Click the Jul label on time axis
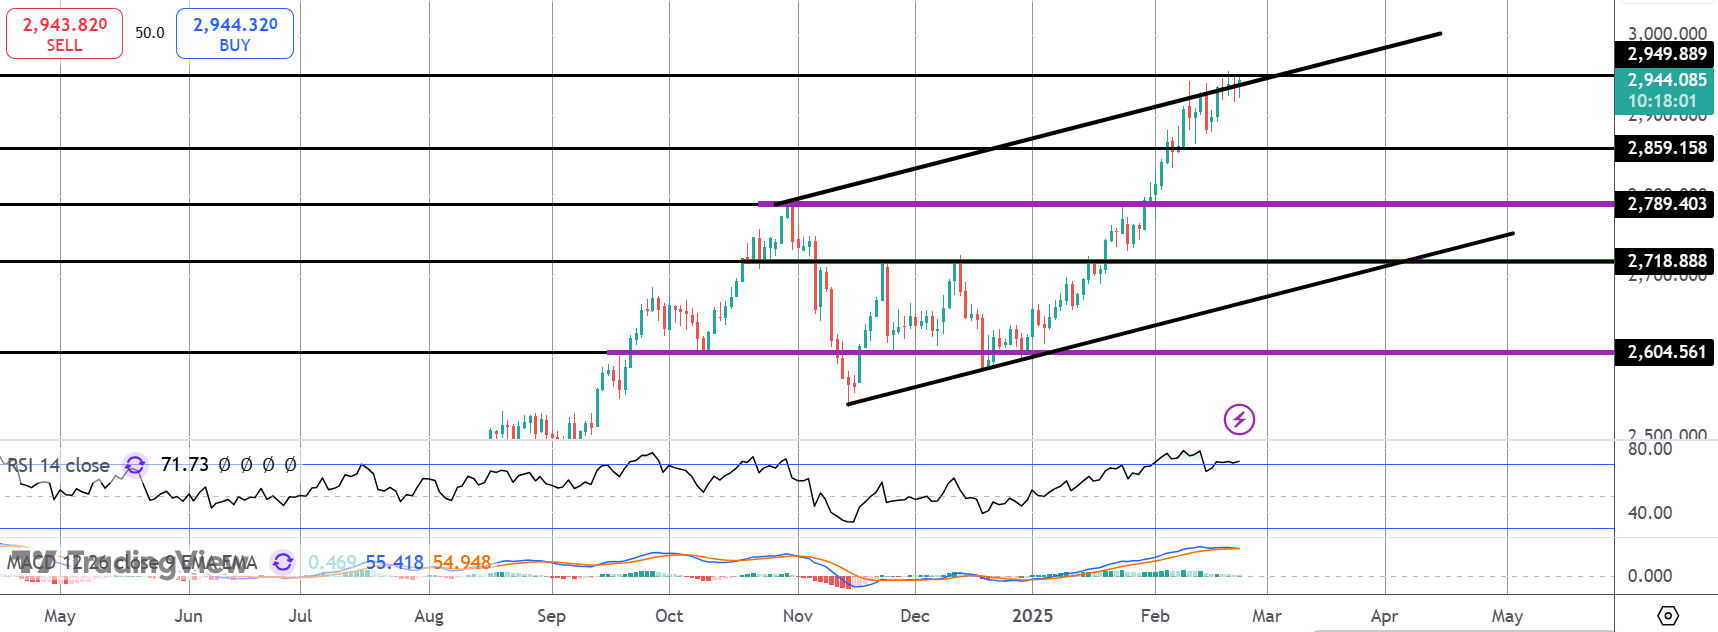 point(300,616)
